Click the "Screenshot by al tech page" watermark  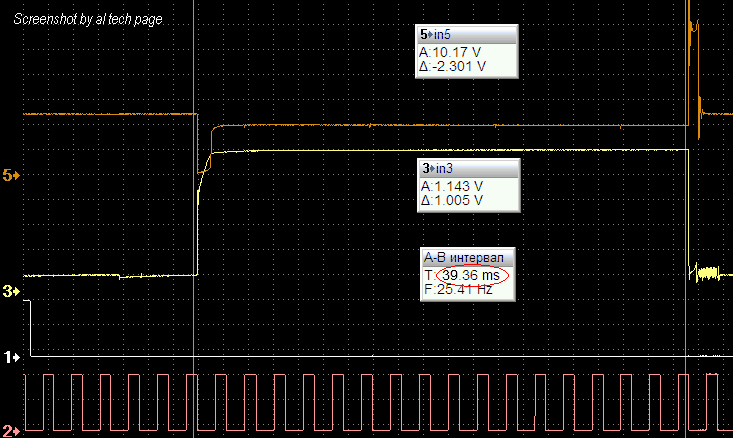click(x=84, y=20)
